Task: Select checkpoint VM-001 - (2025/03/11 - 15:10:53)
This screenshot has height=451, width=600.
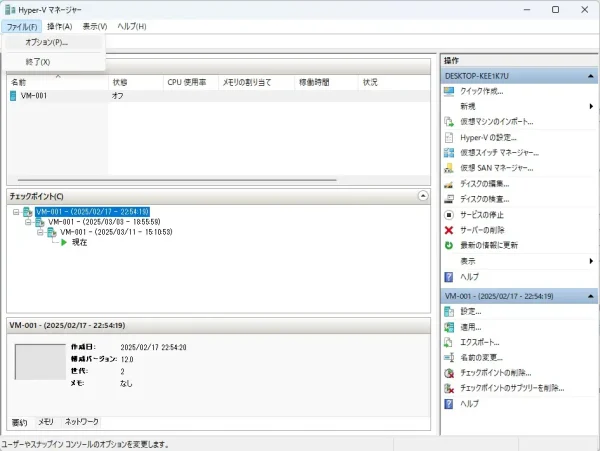Action: [116, 232]
